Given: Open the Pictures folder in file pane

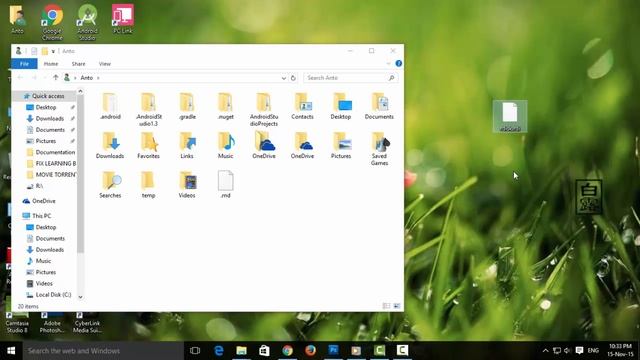Looking at the screenshot, I should tap(341, 145).
